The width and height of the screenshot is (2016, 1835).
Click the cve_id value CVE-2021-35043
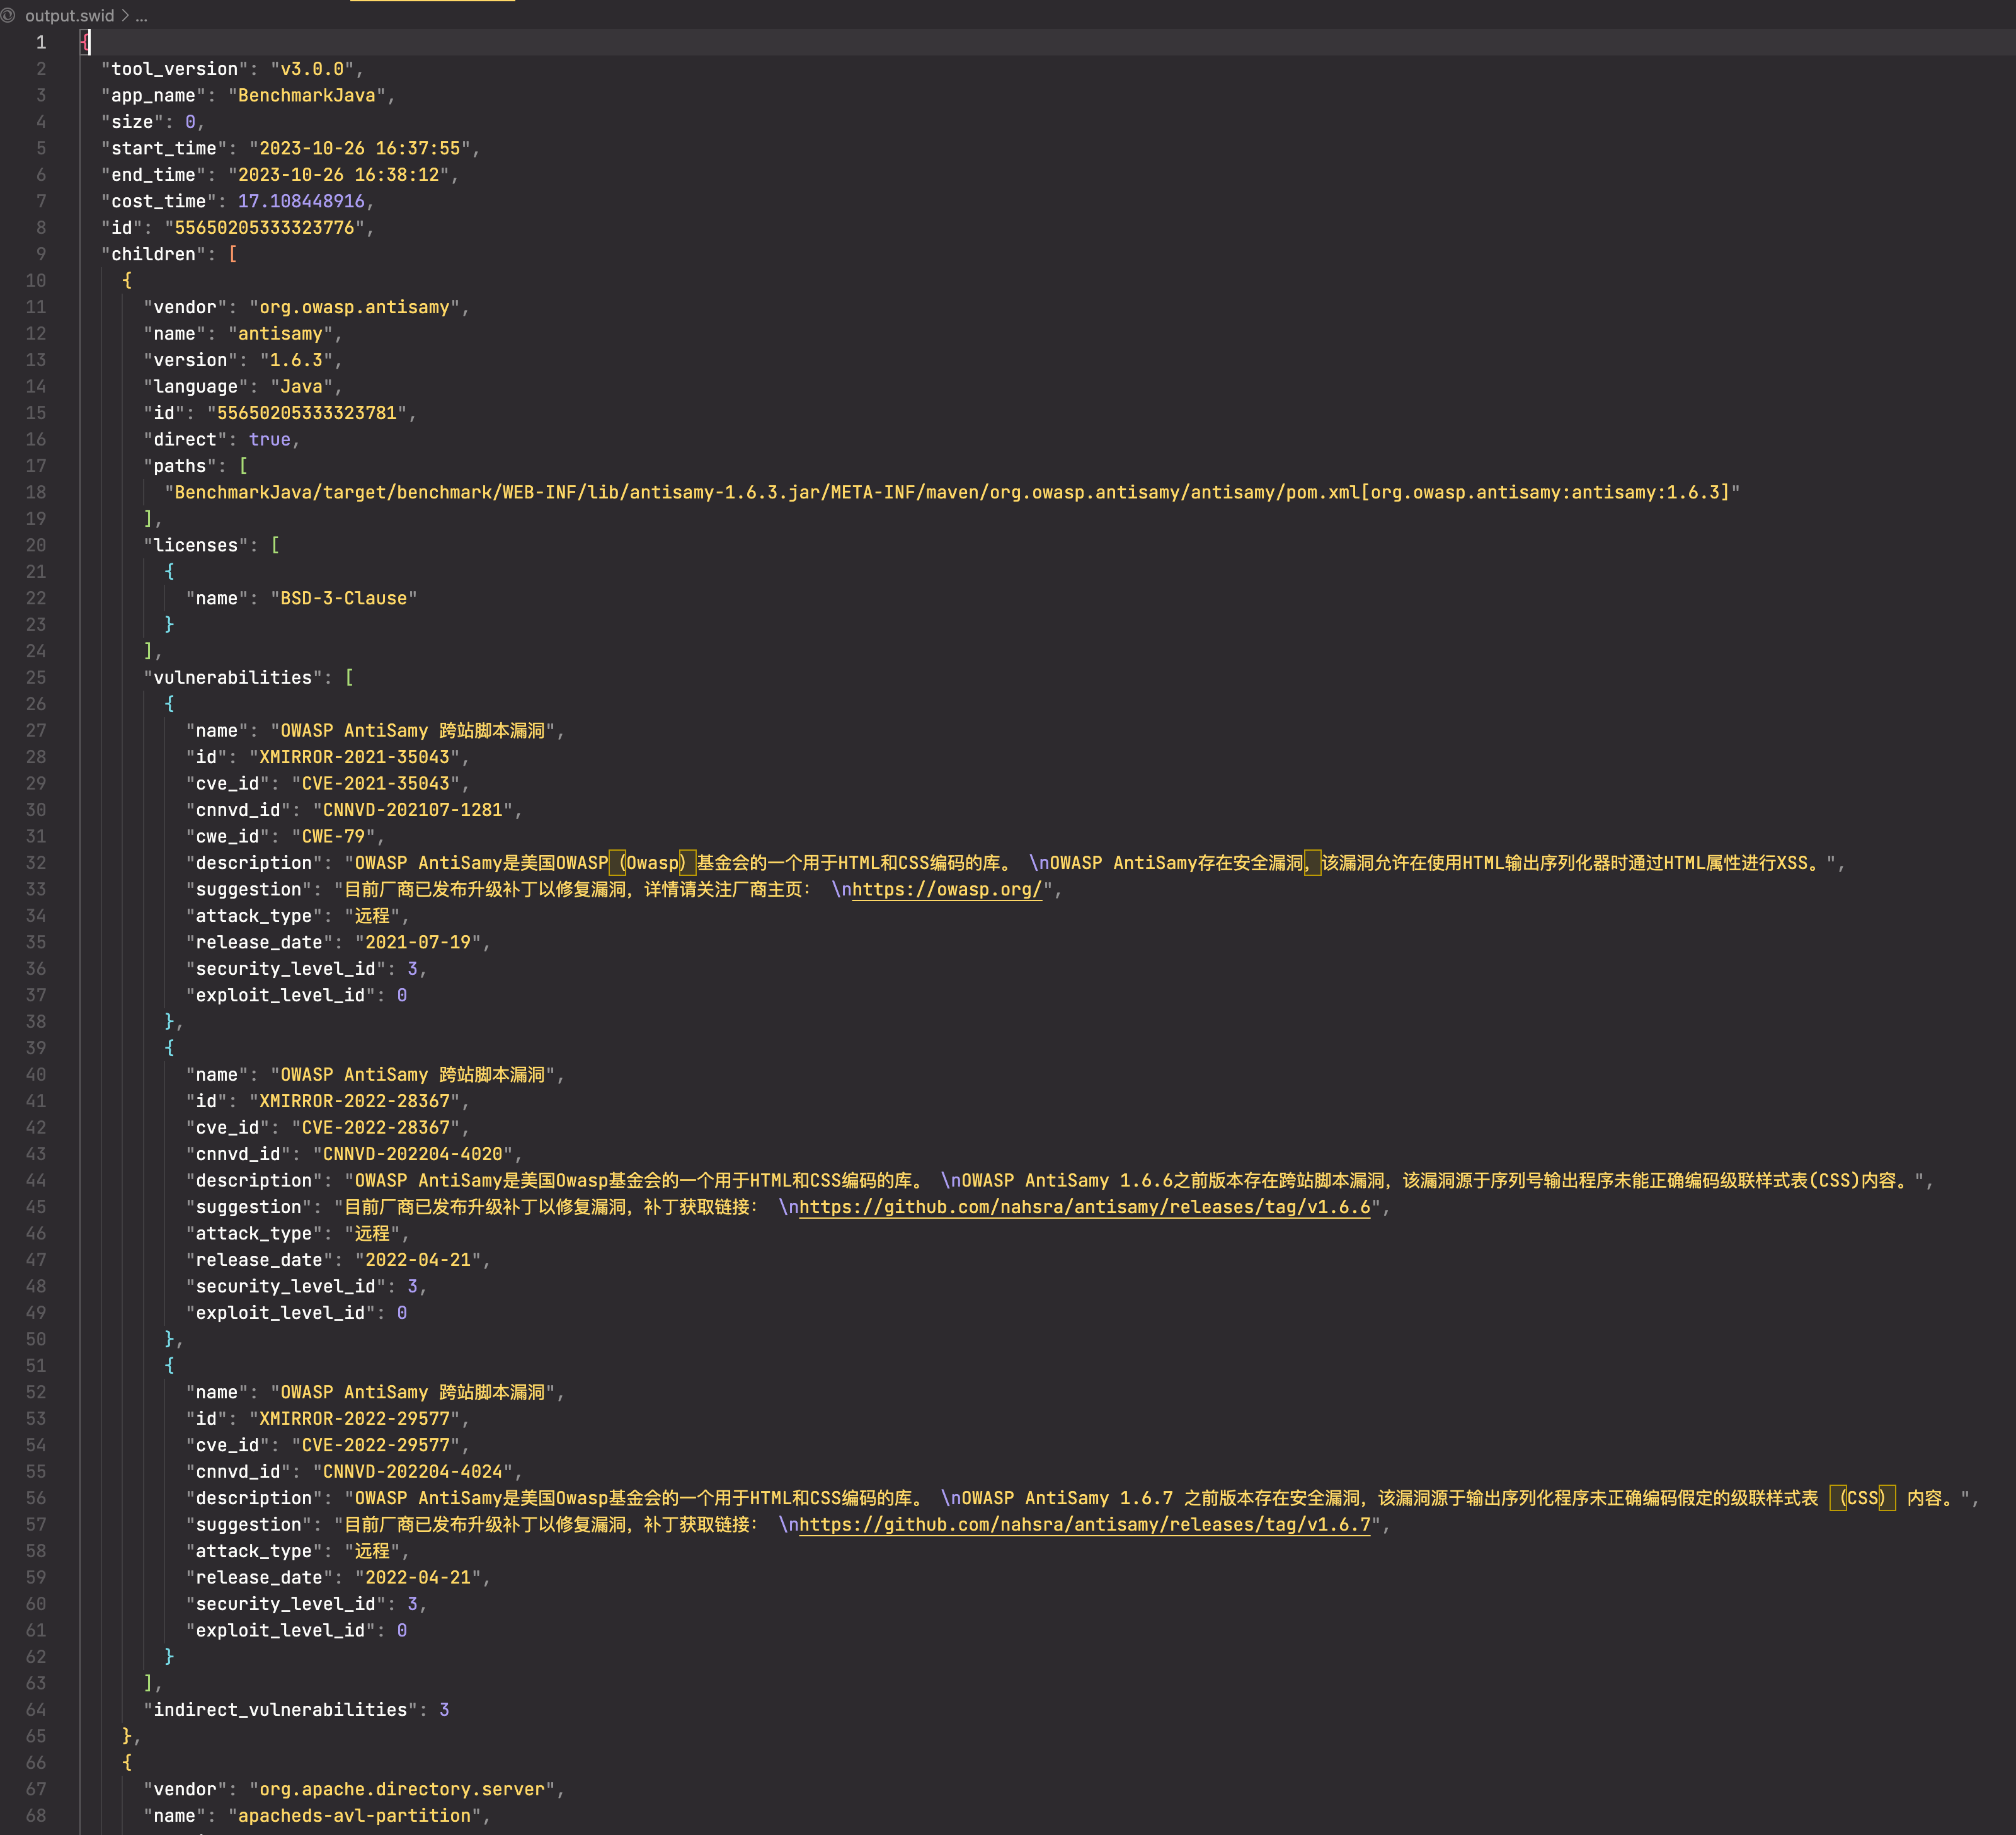[x=375, y=783]
